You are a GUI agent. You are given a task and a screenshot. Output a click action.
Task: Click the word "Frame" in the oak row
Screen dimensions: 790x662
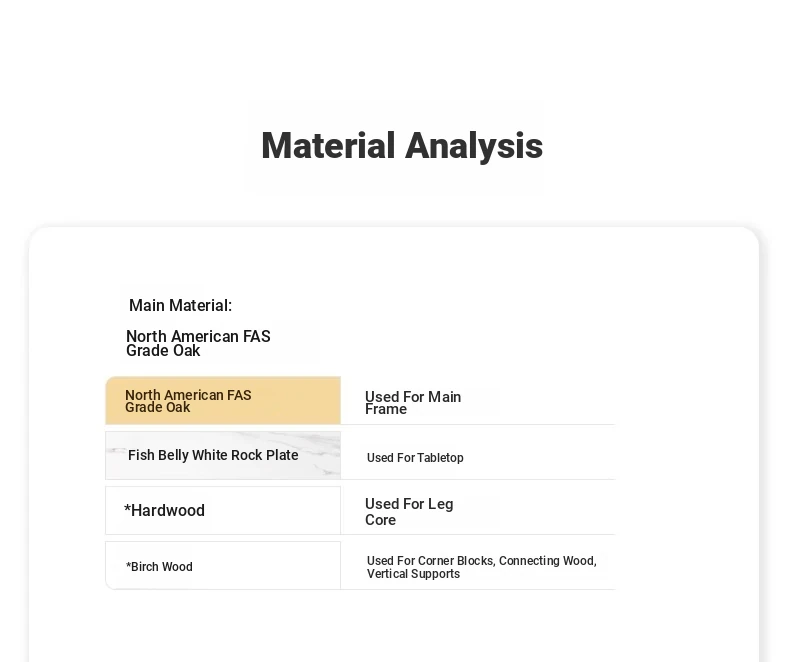pos(386,410)
